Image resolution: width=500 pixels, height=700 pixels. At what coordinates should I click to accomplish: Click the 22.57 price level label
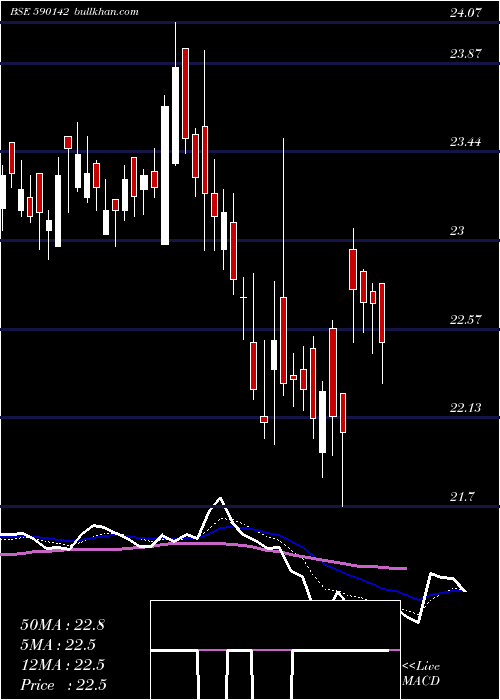[466, 320]
